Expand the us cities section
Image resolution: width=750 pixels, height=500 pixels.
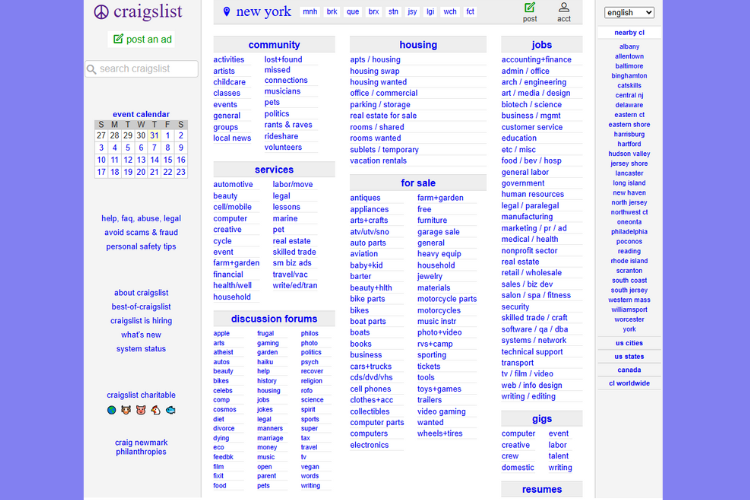629,343
